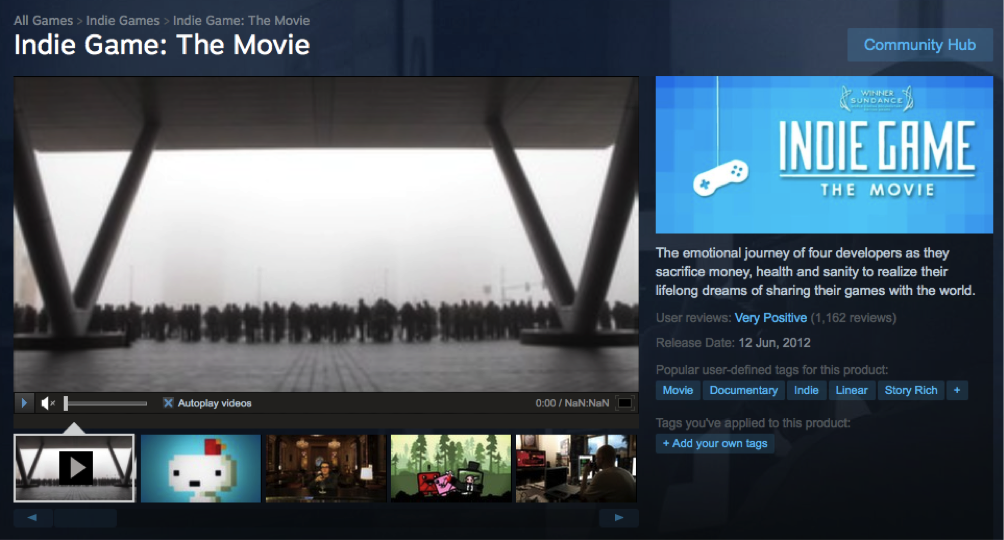The image size is (1004, 540).
Task: Open the Indie Game: The Movie breadcrumb
Action: [241, 20]
